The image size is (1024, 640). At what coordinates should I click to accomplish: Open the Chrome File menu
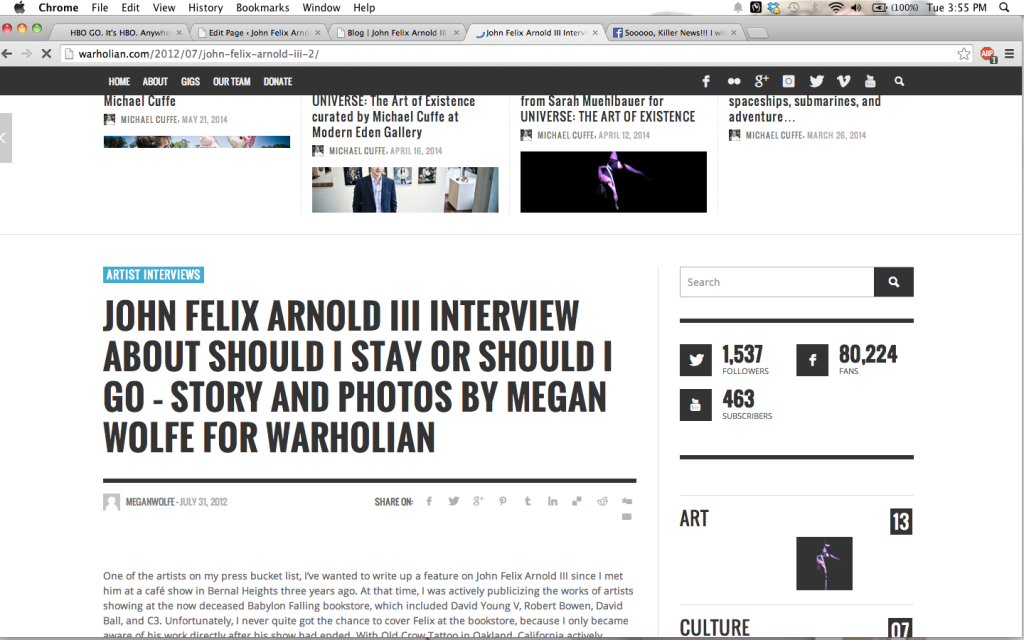coord(100,8)
